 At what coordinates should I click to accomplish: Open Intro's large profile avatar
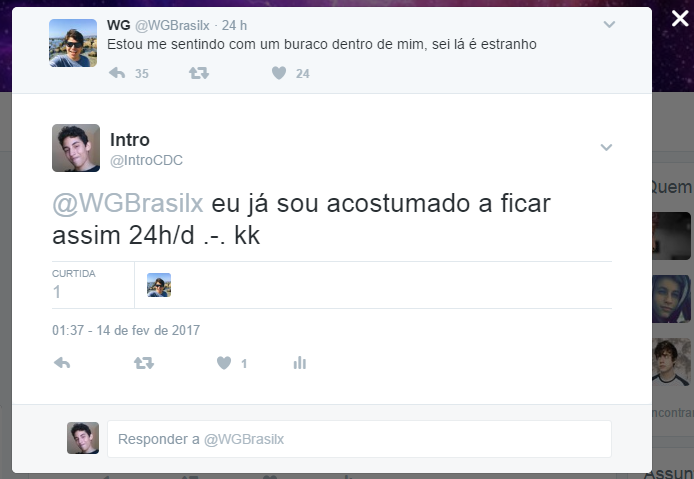(x=76, y=148)
